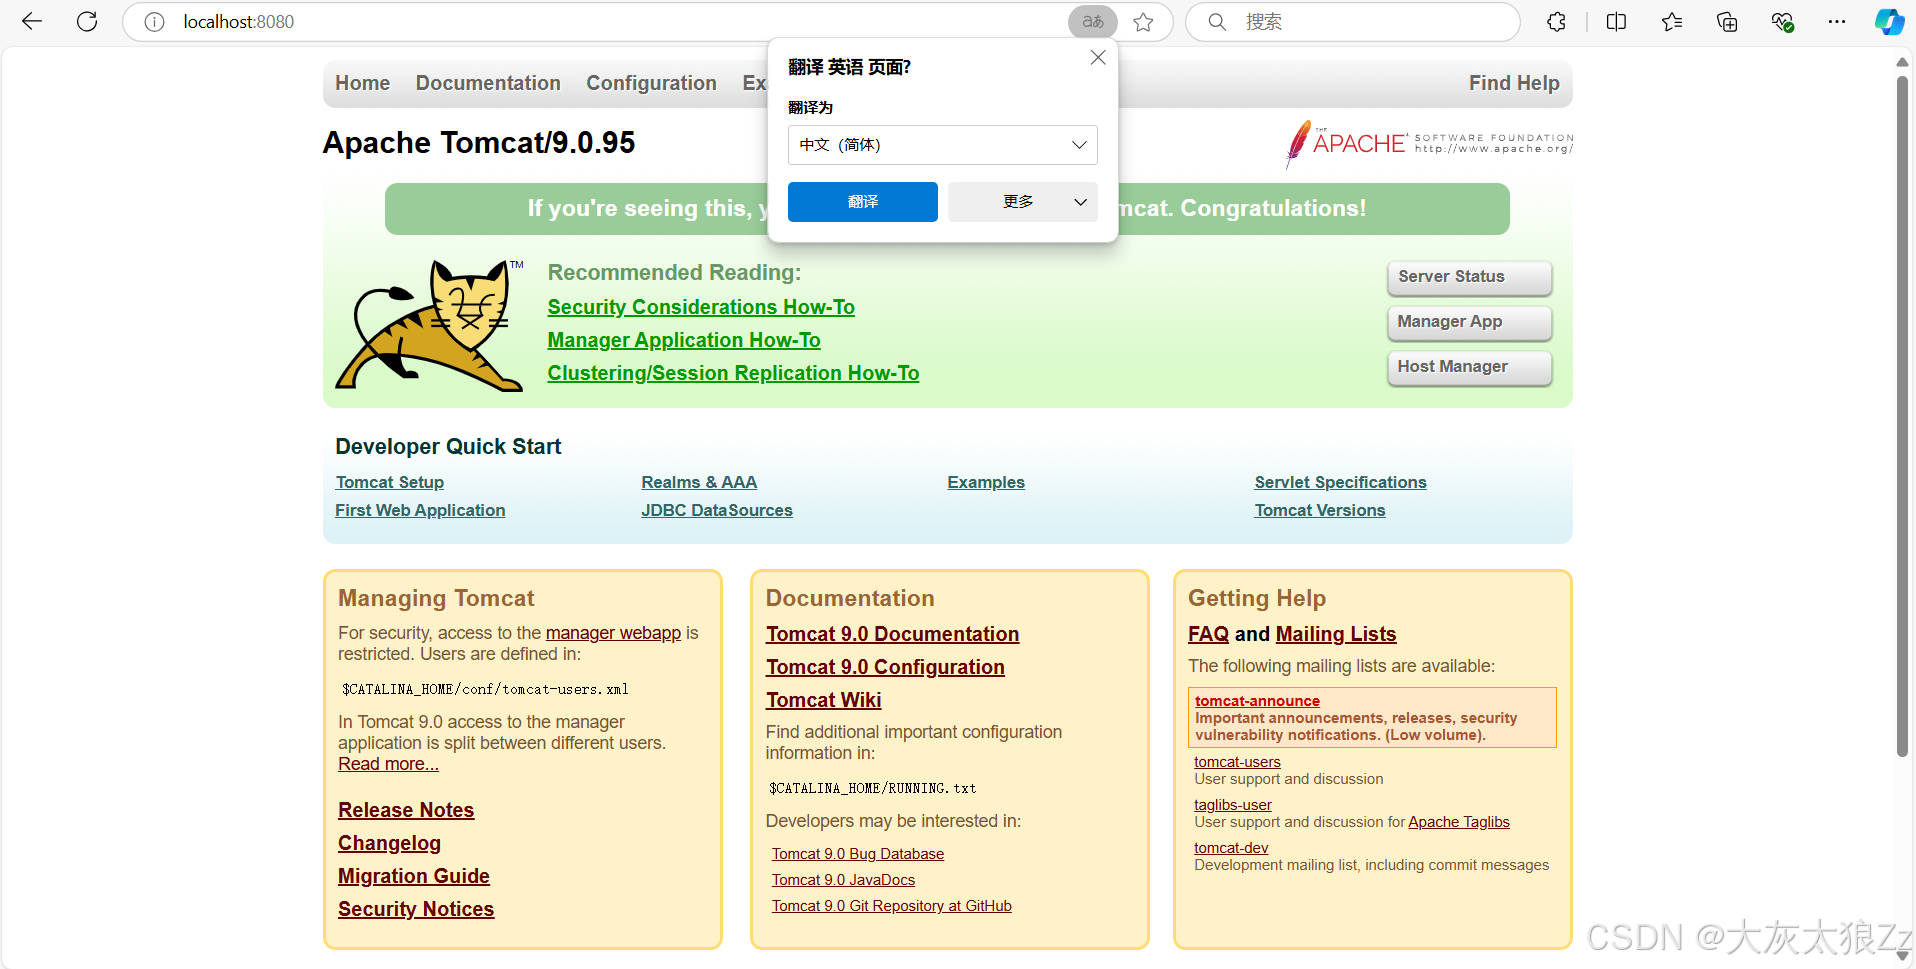This screenshot has width=1916, height=969.
Task: Open Clustering/Session Replication How-To link
Action: pyautogui.click(x=733, y=373)
